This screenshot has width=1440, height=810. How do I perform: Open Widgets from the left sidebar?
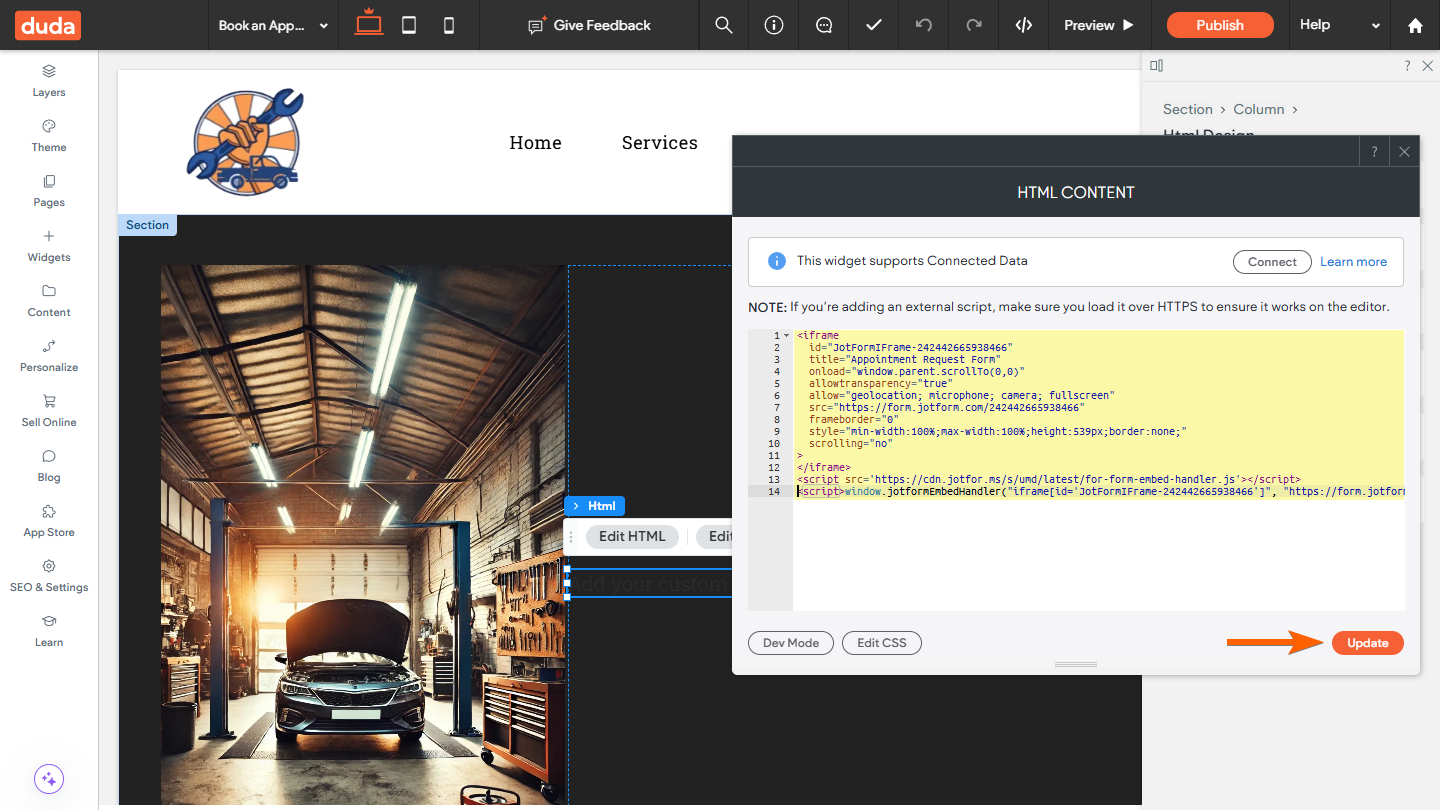coord(49,245)
